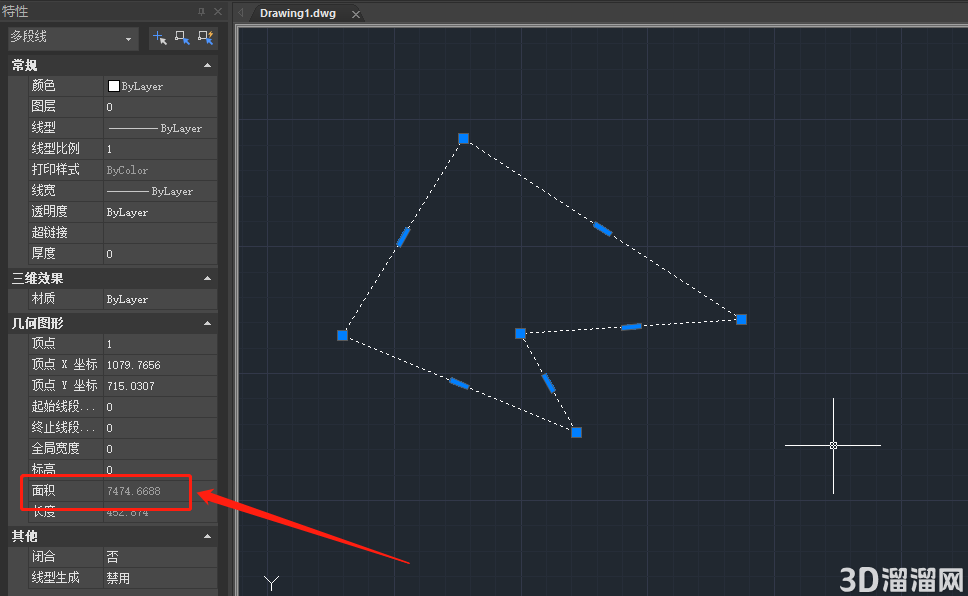
Task: Collapse the 常规 section
Action: pyautogui.click(x=207, y=65)
